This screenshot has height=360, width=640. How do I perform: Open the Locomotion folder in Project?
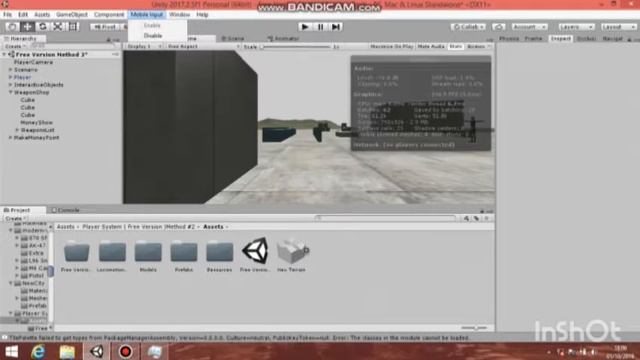(112, 256)
